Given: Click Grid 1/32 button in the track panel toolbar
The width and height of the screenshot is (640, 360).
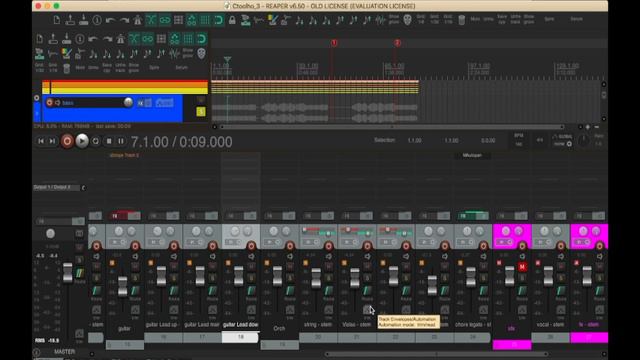Looking at the screenshot, I should pos(40,67).
